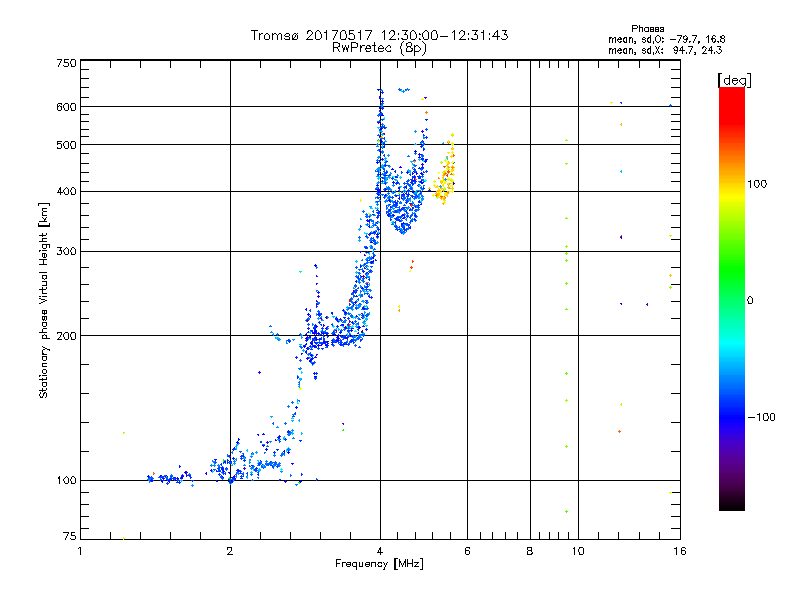800x600 pixels.
Task: Click the x-axis '4' tick label
Action: [380, 551]
